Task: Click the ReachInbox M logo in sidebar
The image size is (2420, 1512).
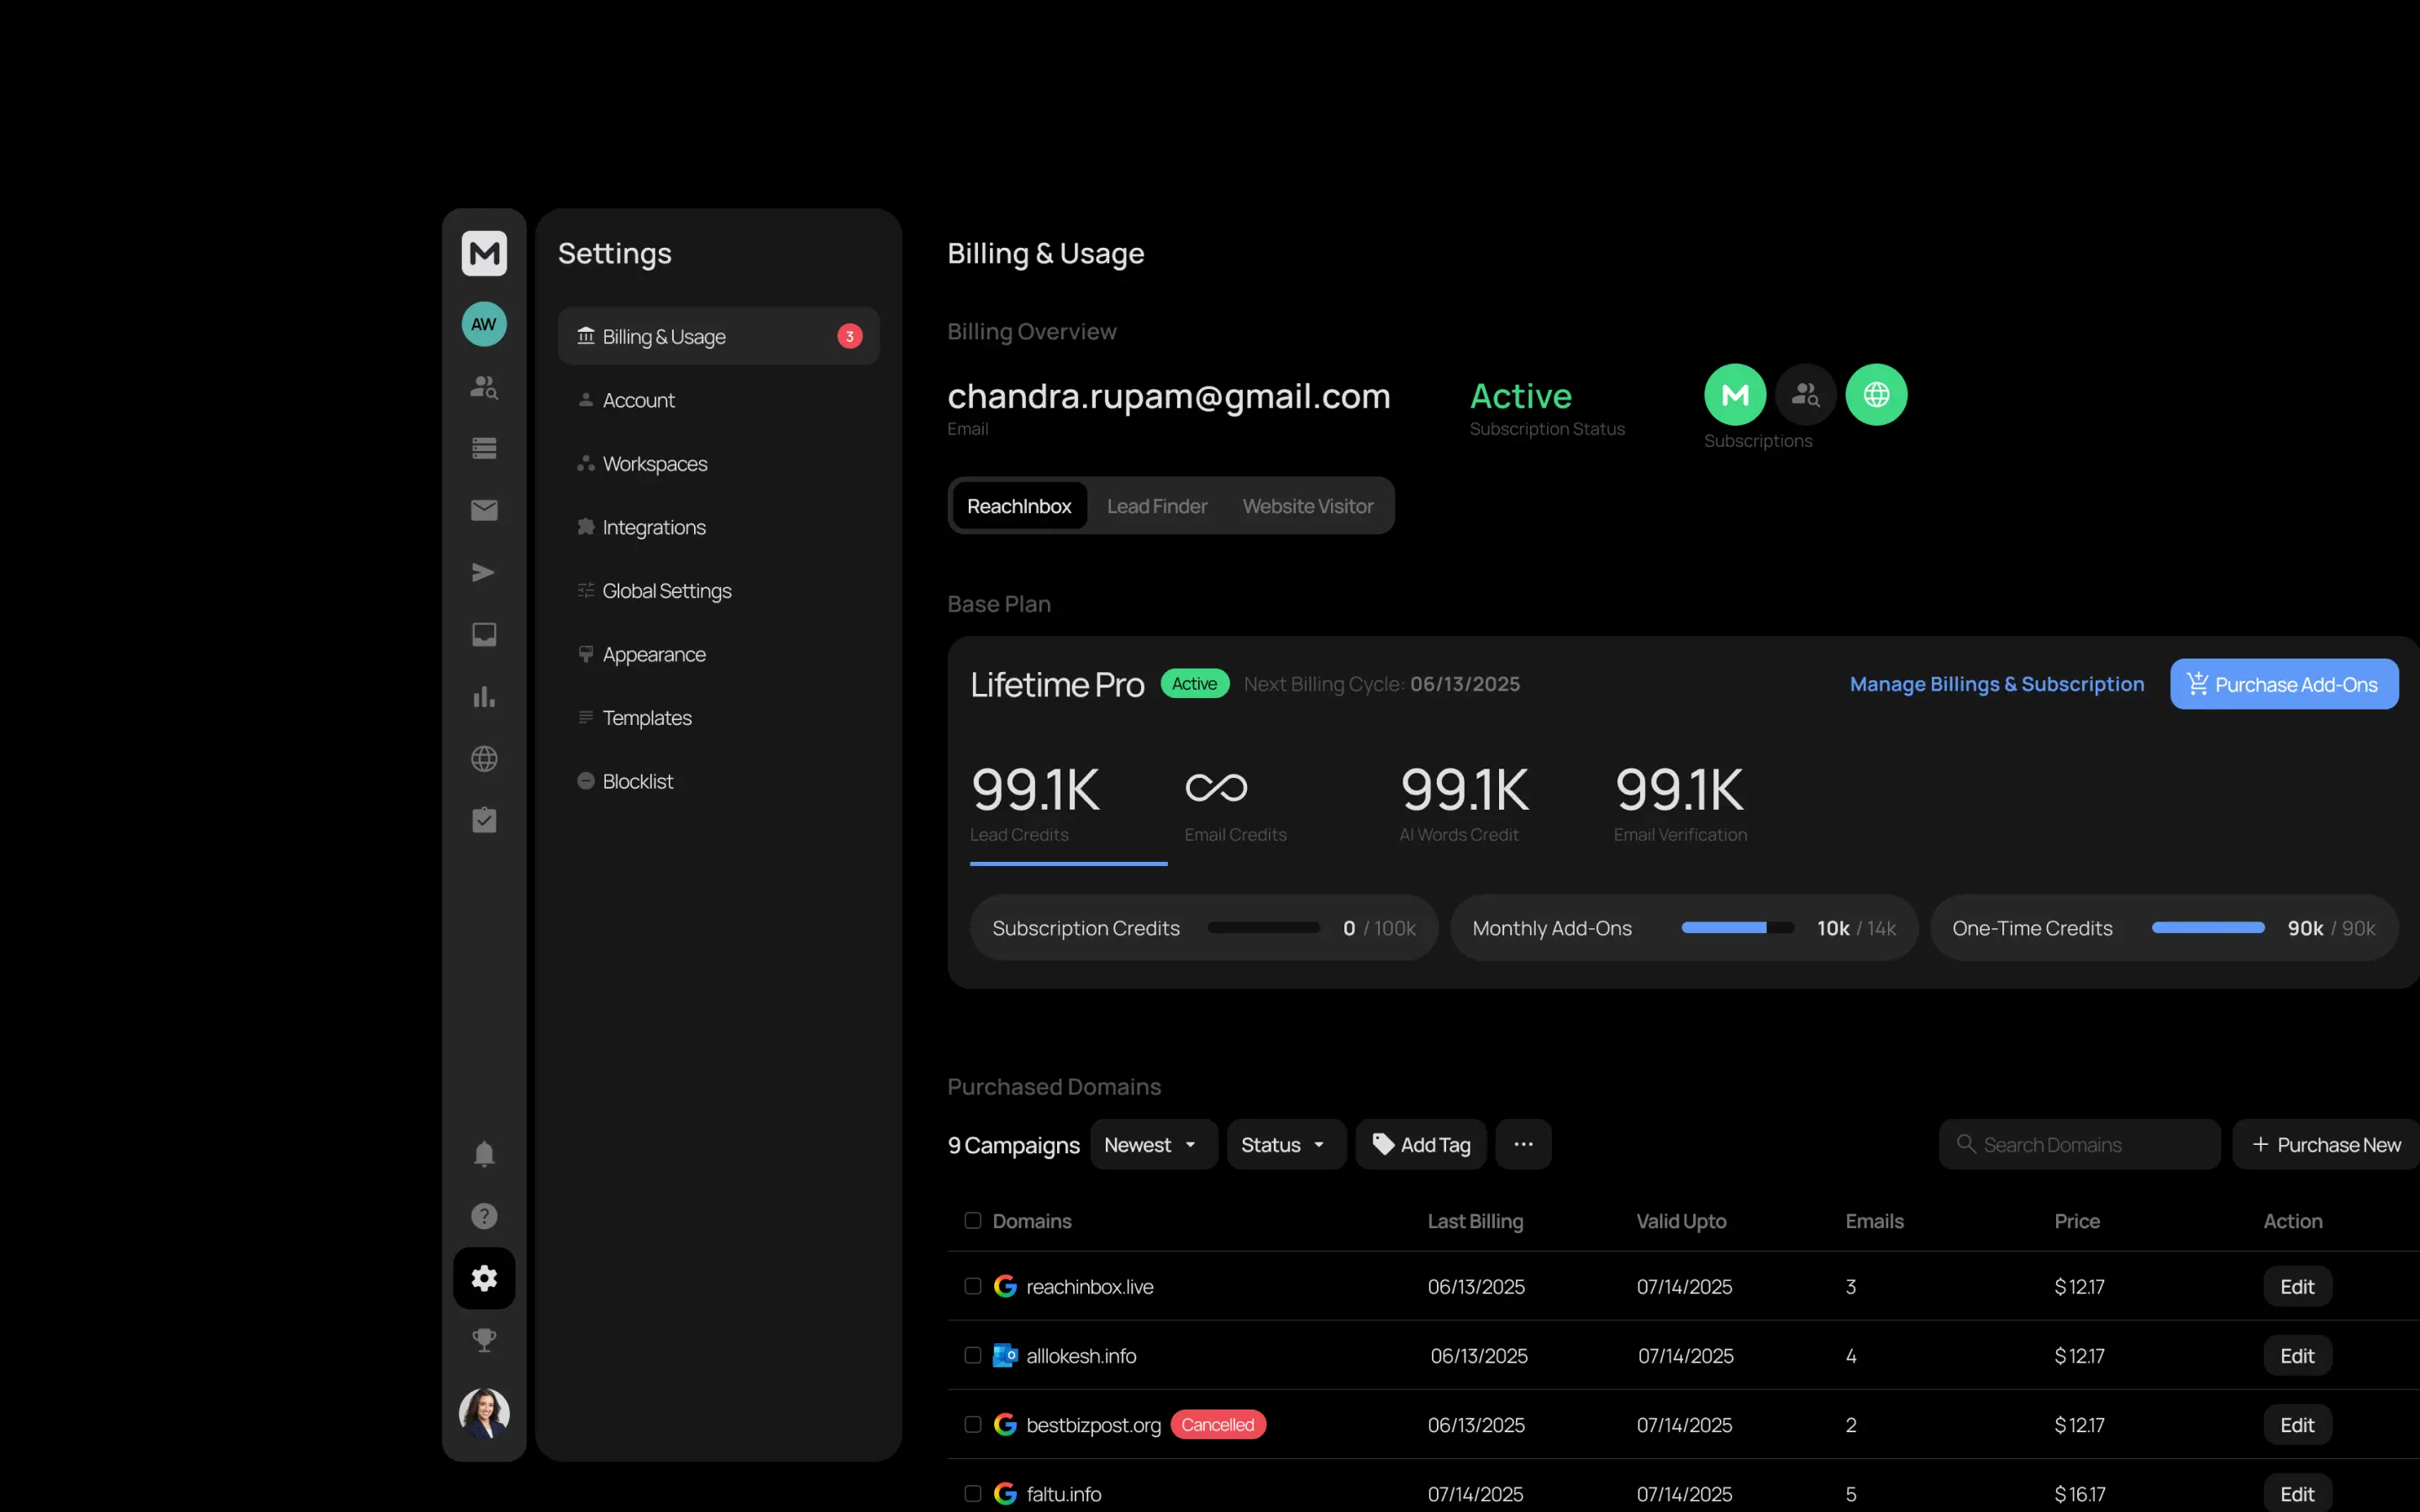Action: coord(484,253)
